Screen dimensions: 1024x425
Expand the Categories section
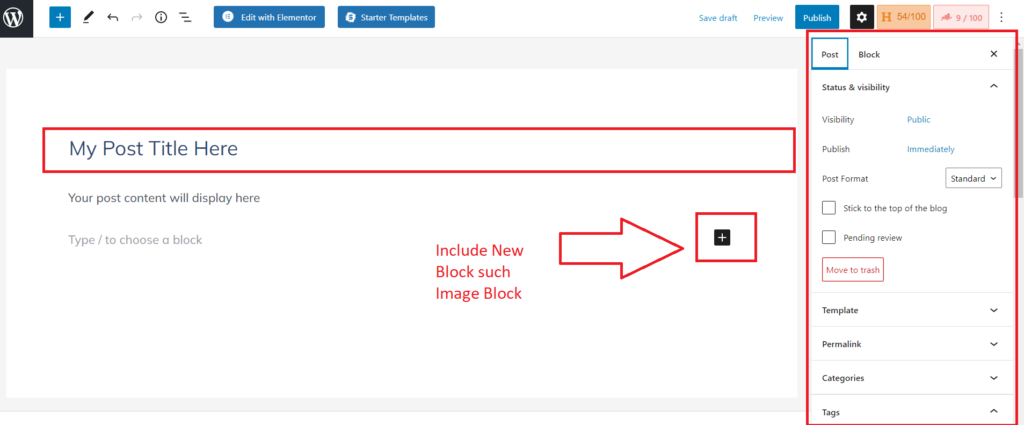911,378
